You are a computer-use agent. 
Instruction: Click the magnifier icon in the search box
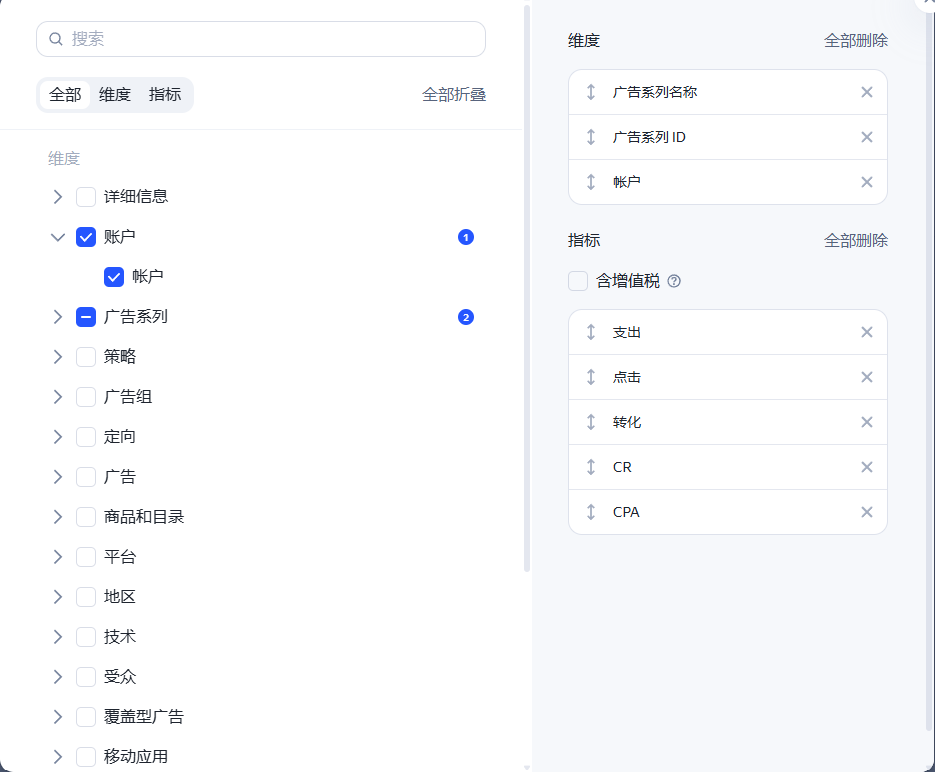tap(55, 39)
